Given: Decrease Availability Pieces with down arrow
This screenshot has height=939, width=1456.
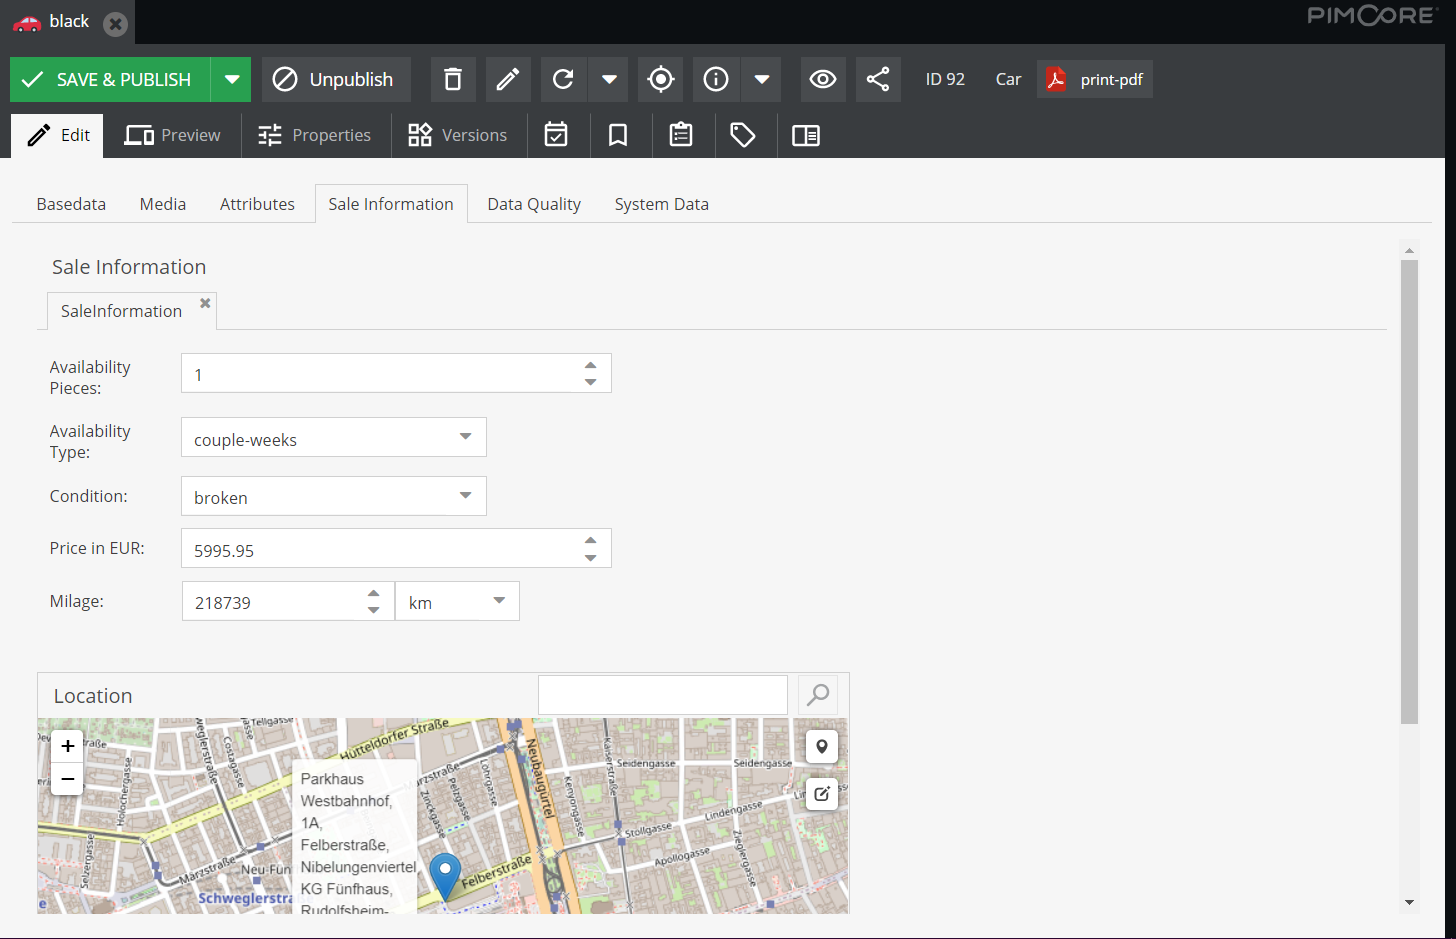Looking at the screenshot, I should tap(591, 382).
